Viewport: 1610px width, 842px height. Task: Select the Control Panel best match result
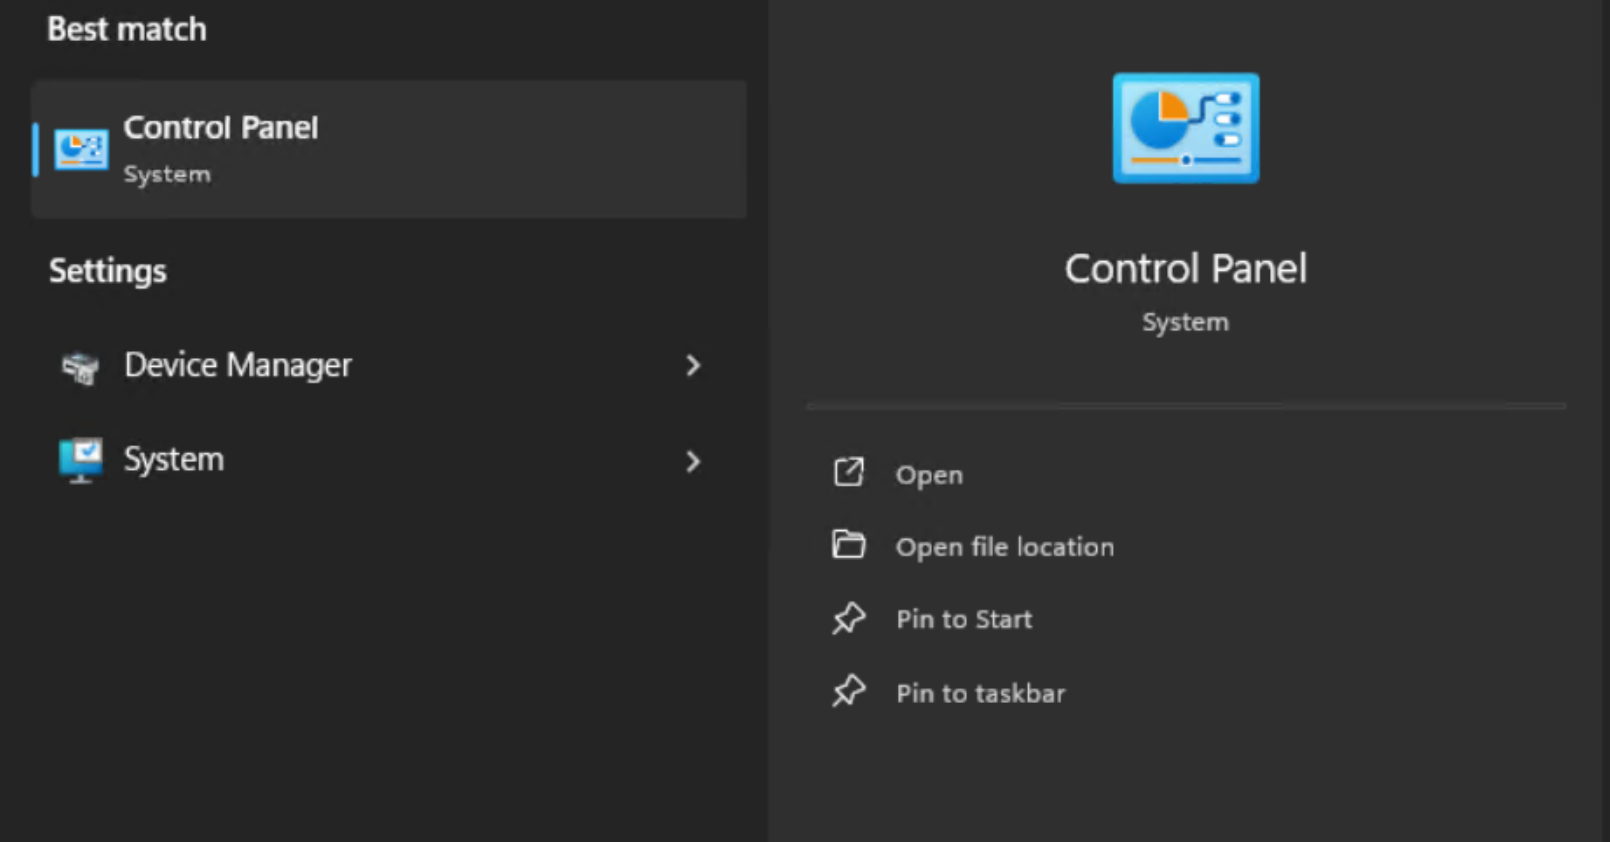coord(388,150)
